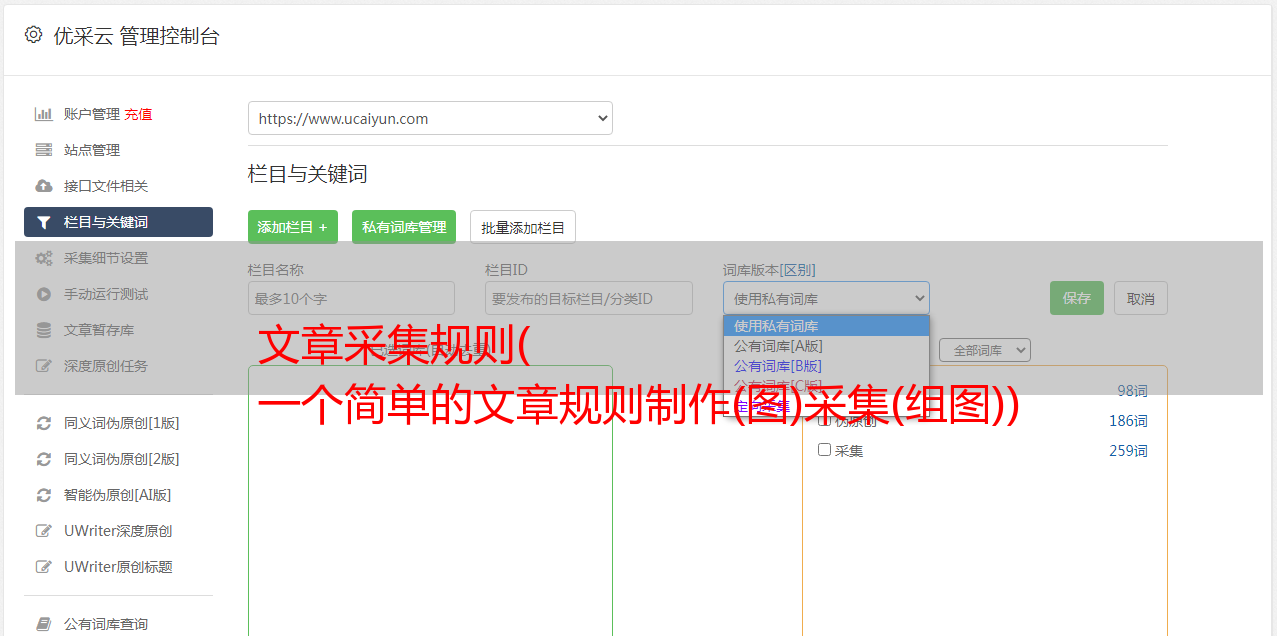Viewport: 1277px width, 636px height.
Task: Click the database icon for 文章暂存库
Action: [x=44, y=330]
